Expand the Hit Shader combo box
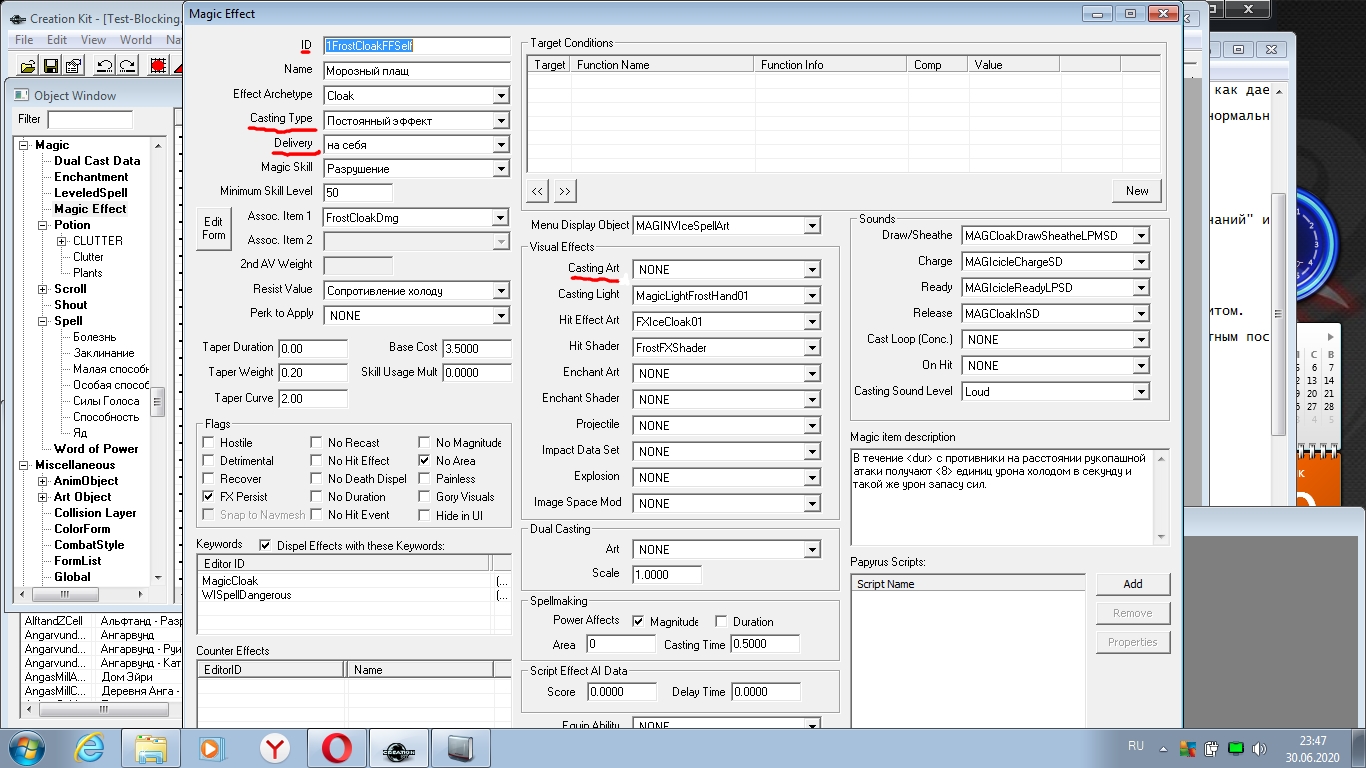 [811, 348]
